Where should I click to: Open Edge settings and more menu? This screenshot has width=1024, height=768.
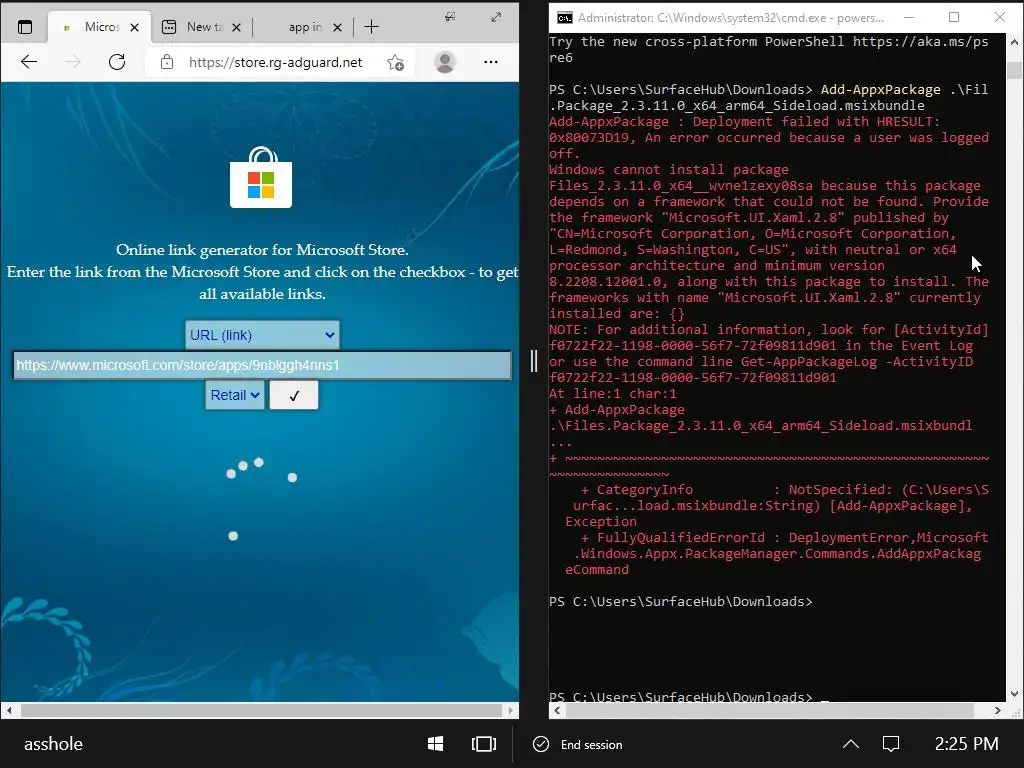coord(490,62)
